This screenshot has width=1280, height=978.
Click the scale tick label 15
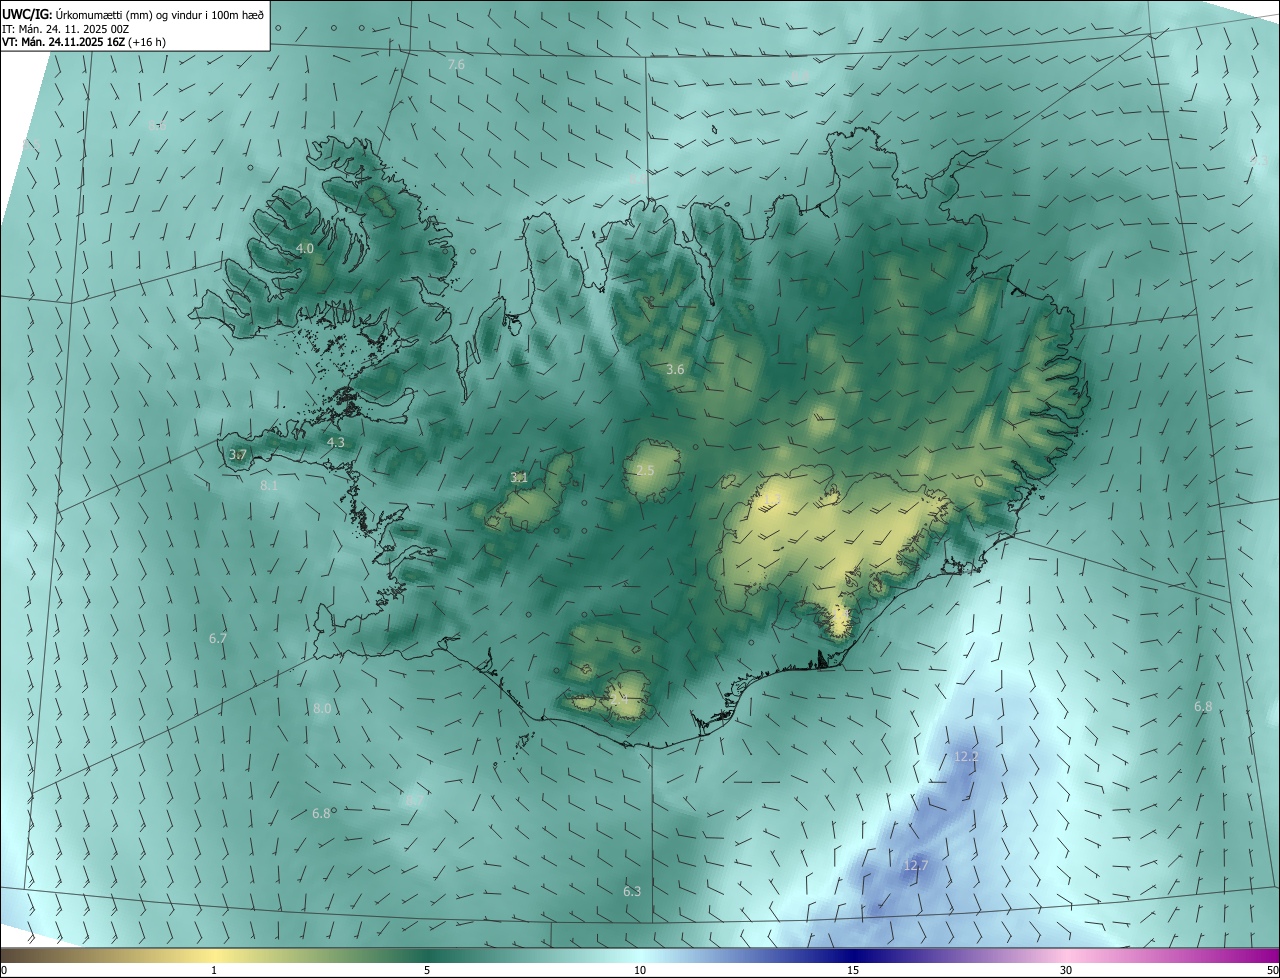point(853,970)
